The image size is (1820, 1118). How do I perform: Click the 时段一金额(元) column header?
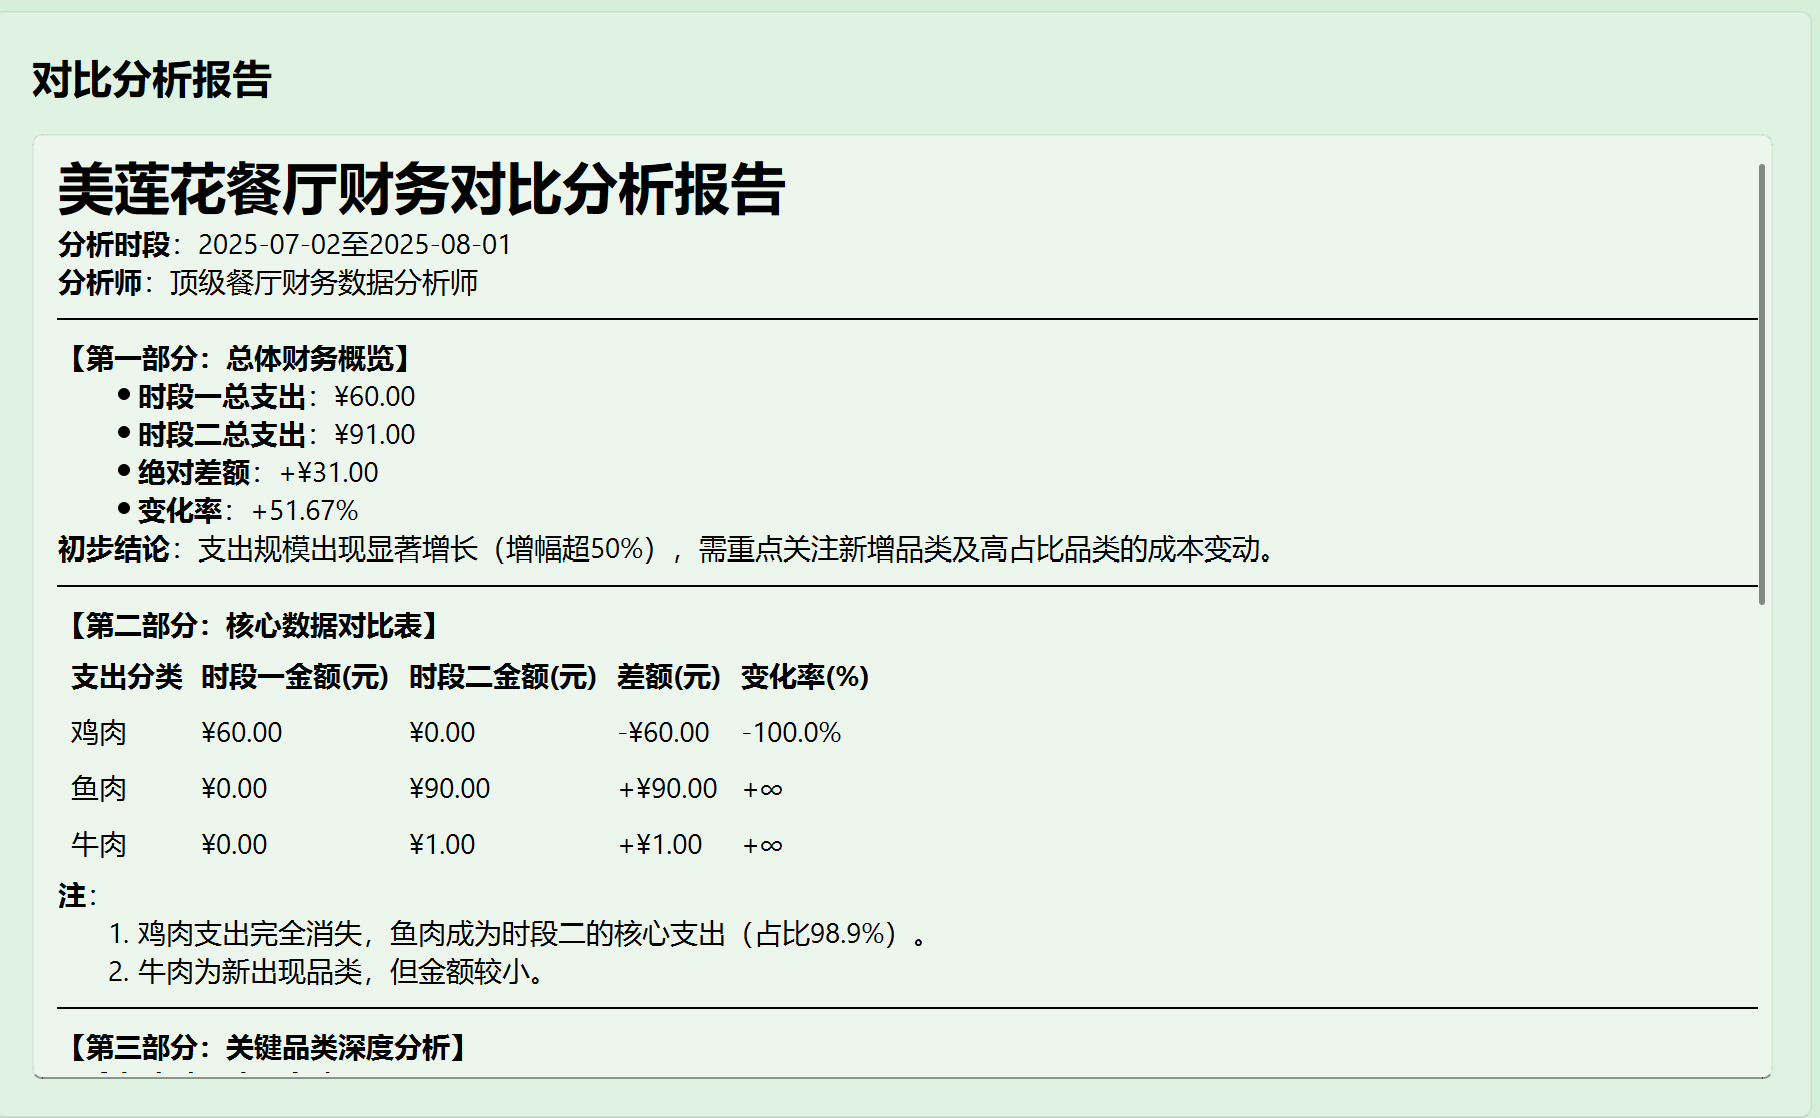[x=295, y=677]
